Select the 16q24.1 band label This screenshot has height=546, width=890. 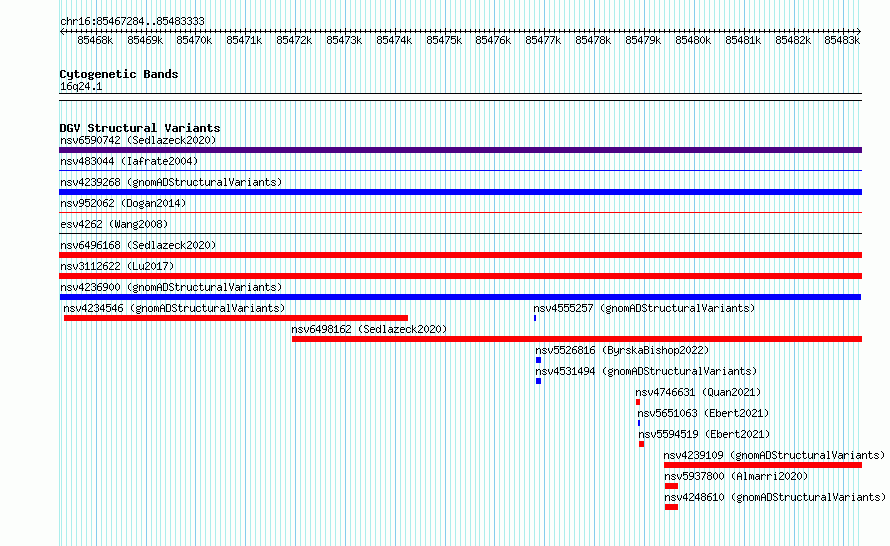pyautogui.click(x=81, y=86)
